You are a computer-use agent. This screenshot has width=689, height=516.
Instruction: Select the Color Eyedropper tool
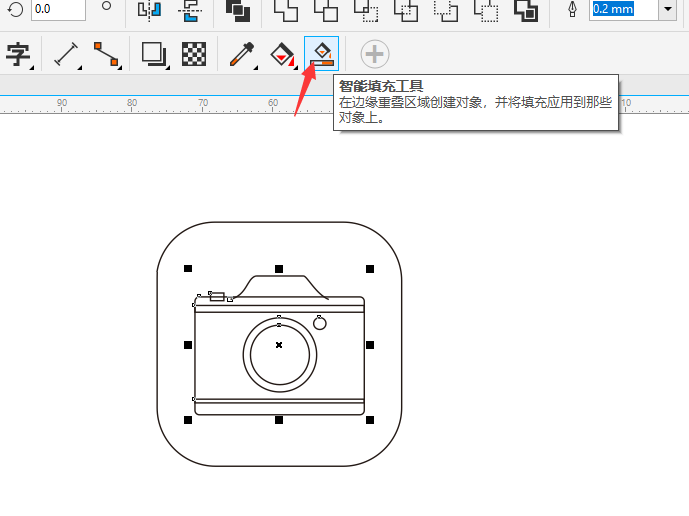243,55
